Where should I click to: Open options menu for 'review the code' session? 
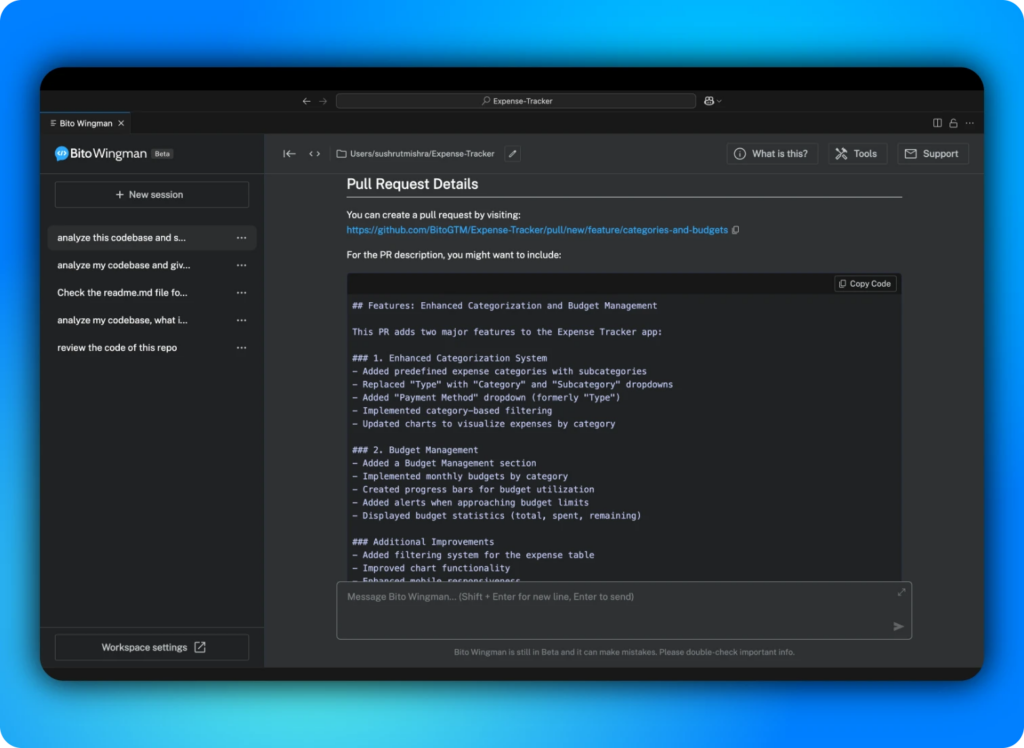pyautogui.click(x=241, y=348)
